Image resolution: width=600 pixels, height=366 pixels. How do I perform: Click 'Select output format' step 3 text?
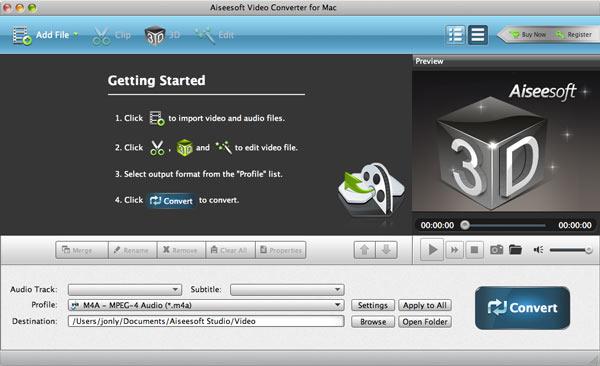tap(199, 174)
